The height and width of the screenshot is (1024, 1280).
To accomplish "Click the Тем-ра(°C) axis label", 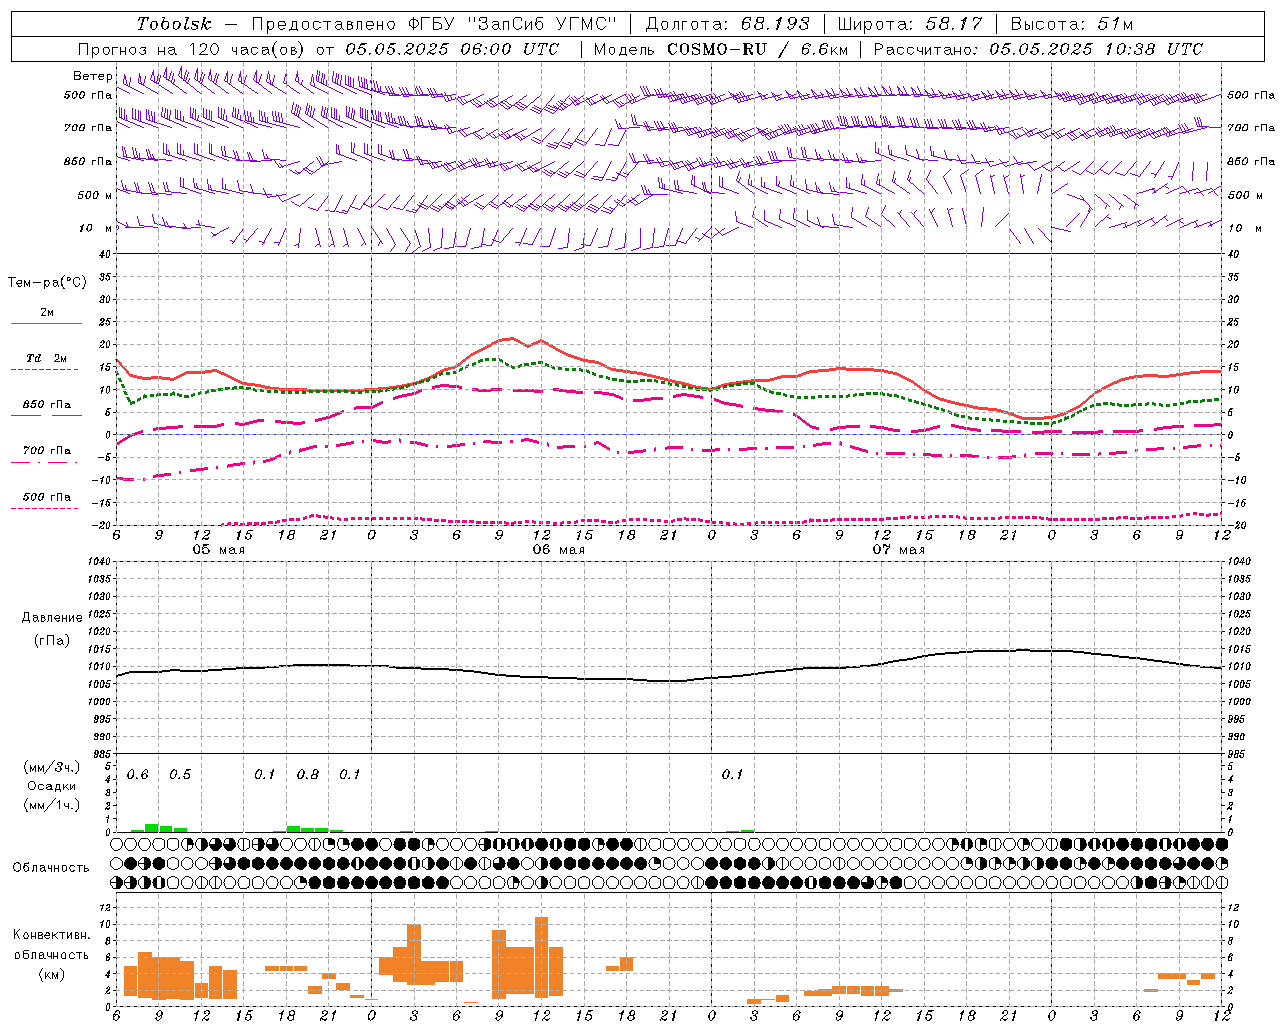I will click(47, 283).
